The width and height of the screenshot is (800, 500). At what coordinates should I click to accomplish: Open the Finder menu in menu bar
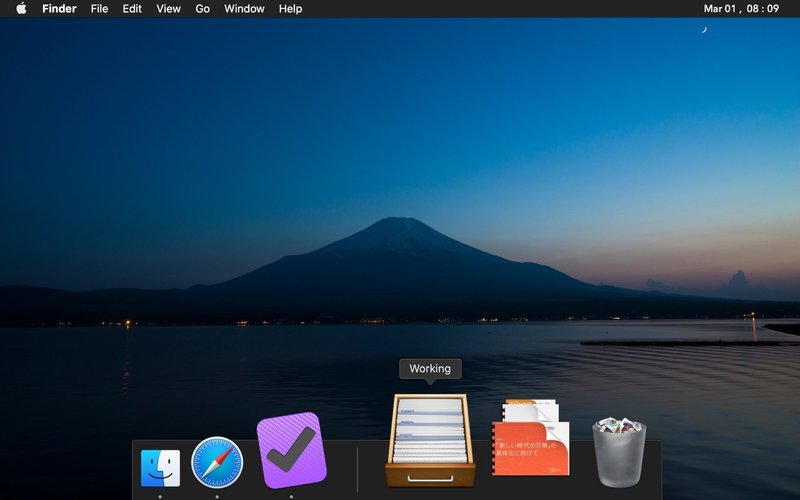tap(59, 9)
